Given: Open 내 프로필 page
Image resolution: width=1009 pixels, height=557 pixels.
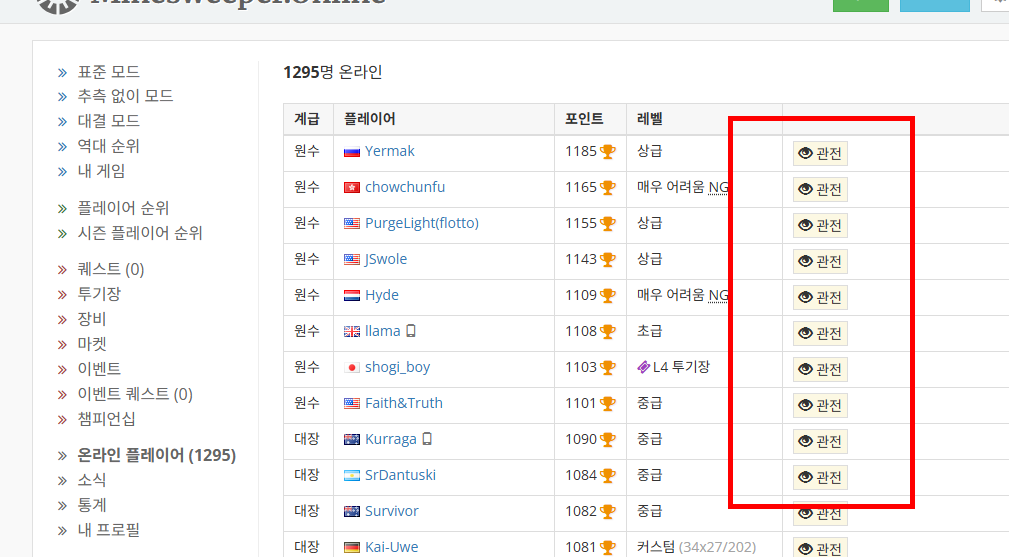Looking at the screenshot, I should [x=108, y=530].
